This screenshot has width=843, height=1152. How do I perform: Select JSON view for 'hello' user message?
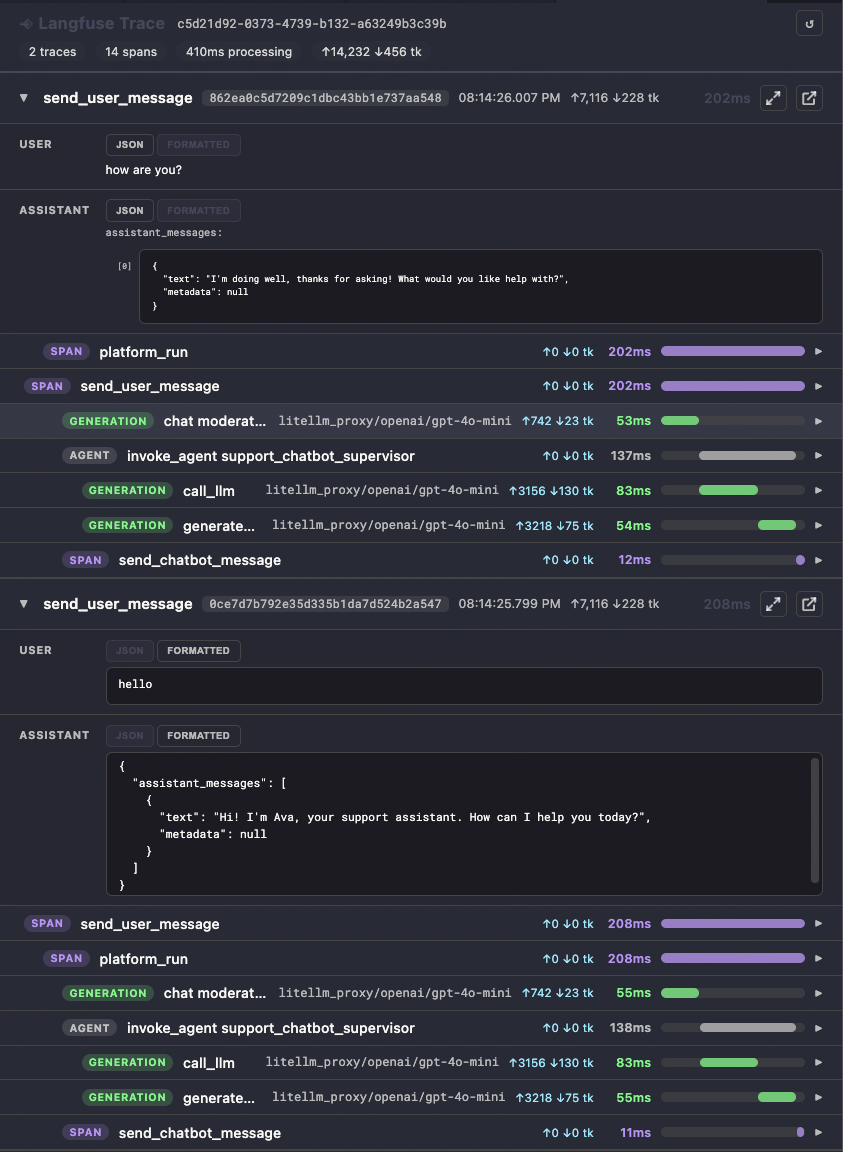(x=129, y=650)
